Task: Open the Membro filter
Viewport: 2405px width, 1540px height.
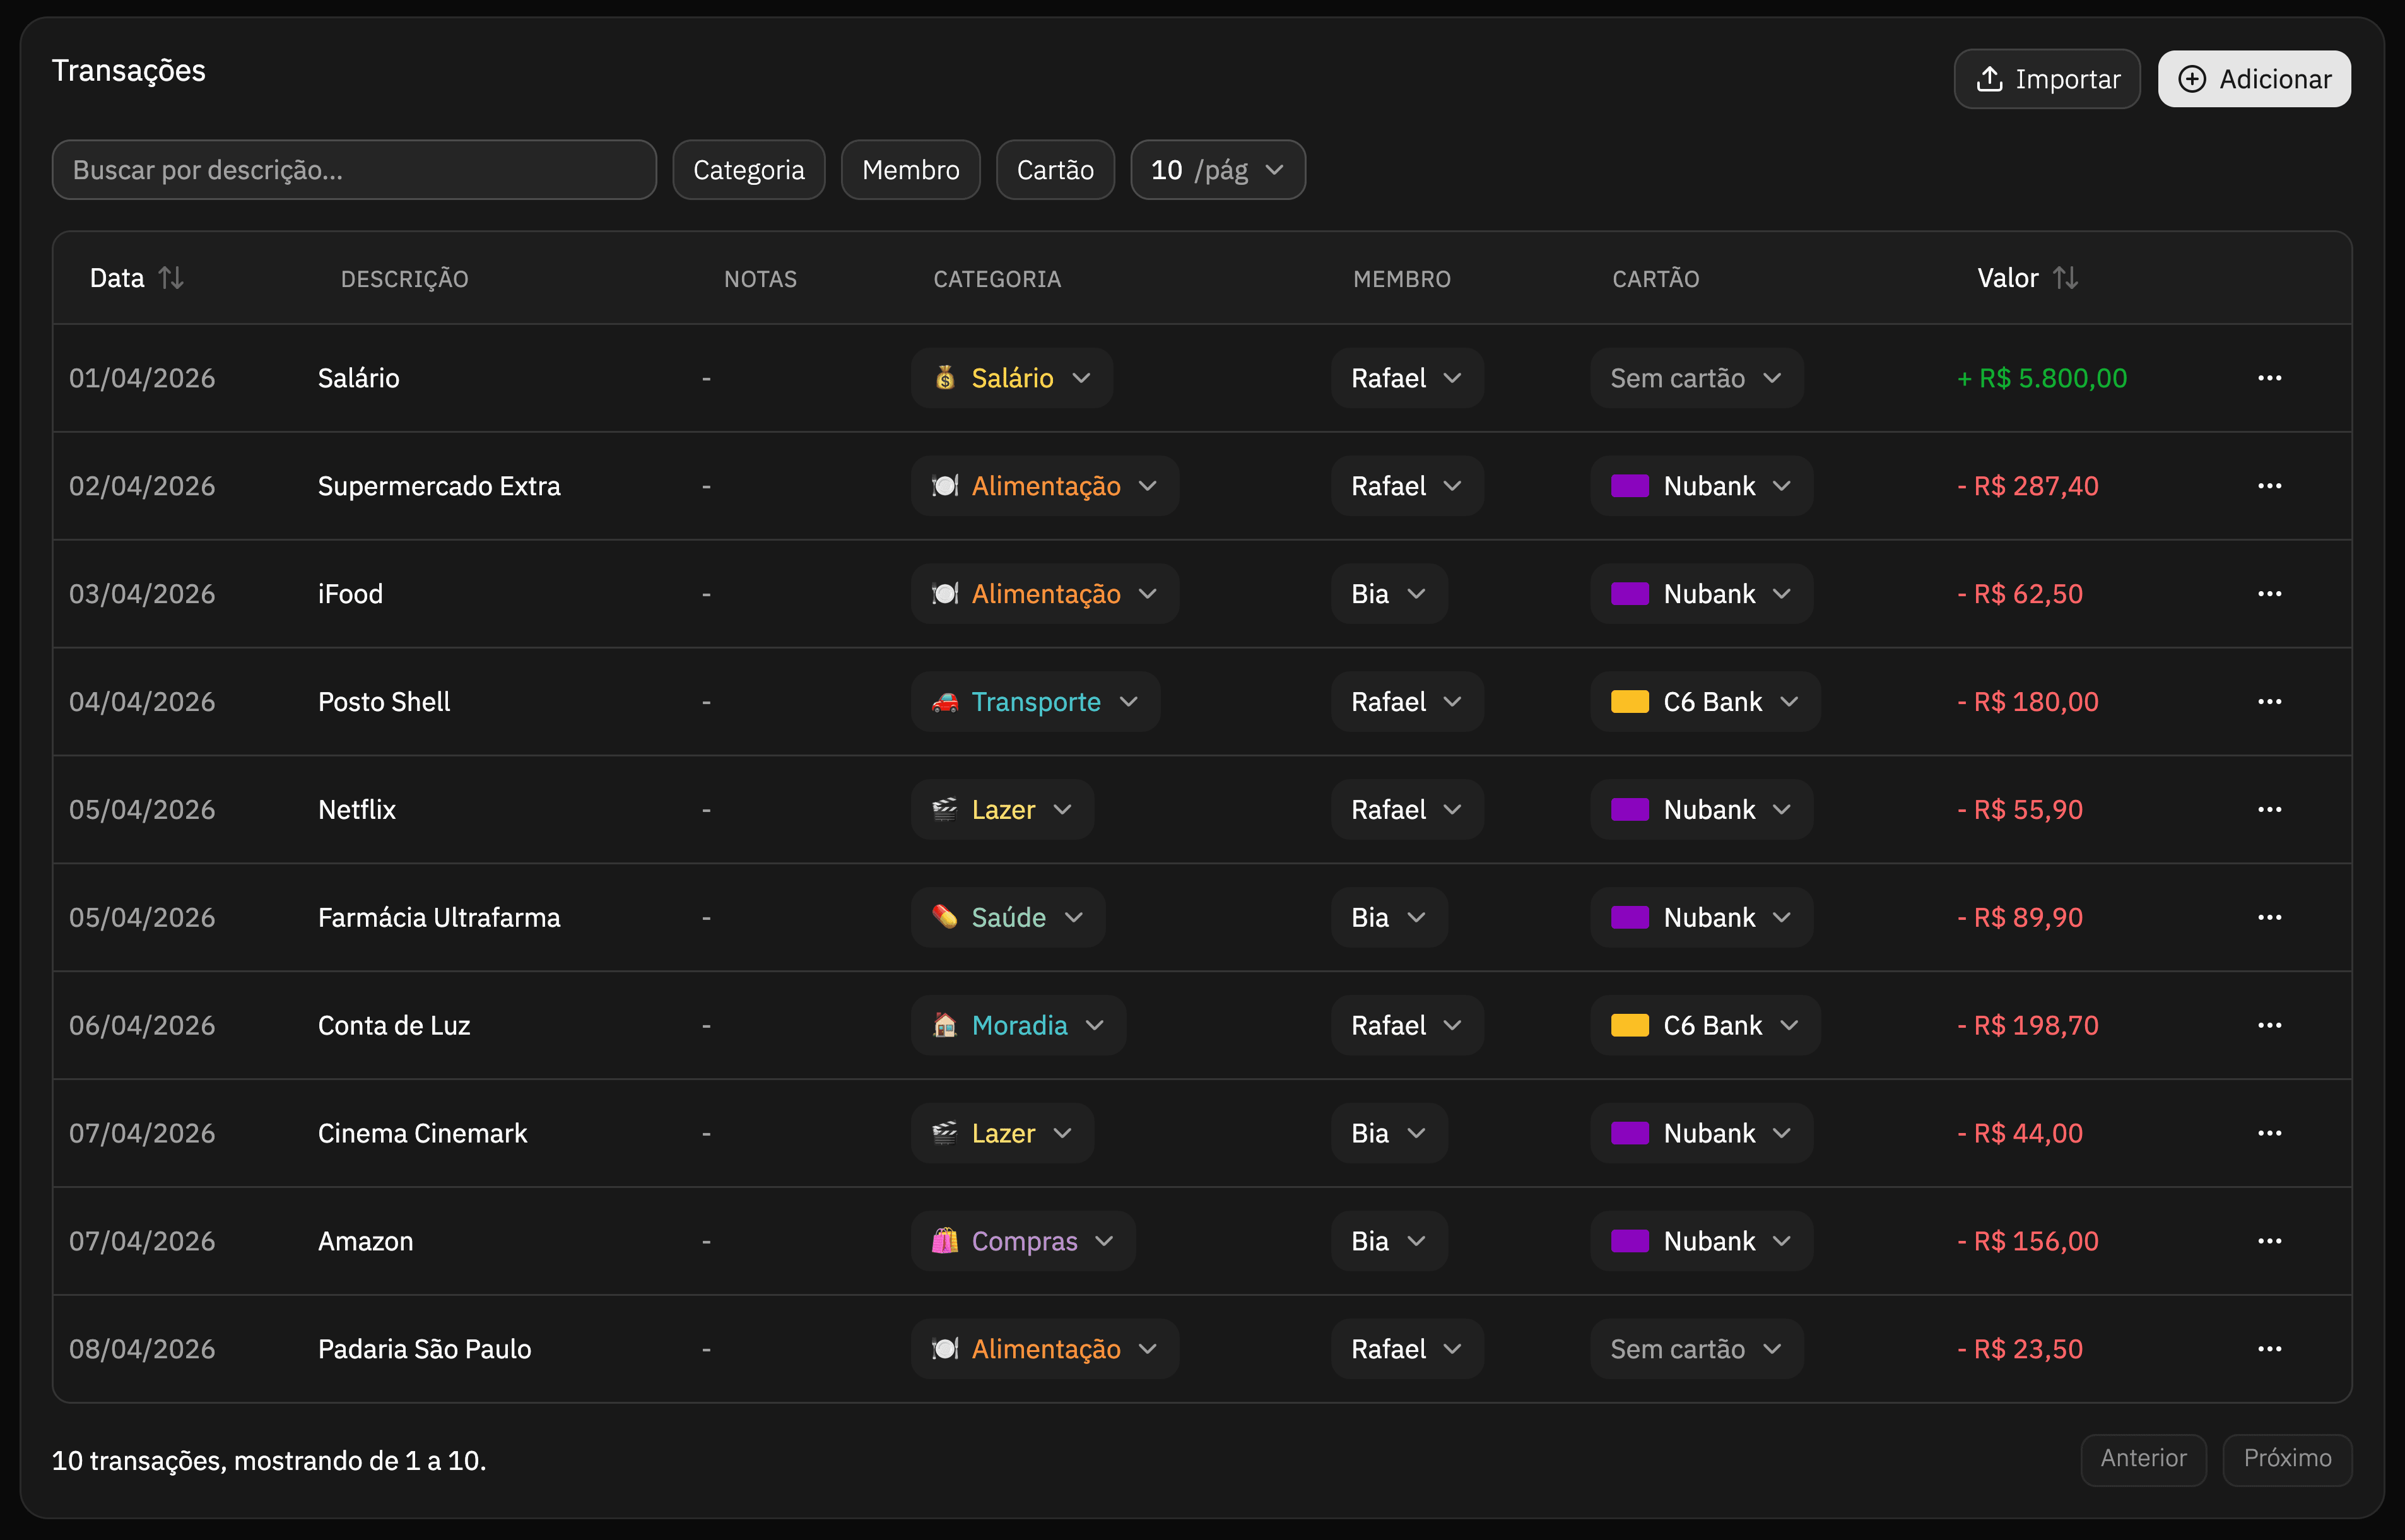Action: tap(910, 170)
